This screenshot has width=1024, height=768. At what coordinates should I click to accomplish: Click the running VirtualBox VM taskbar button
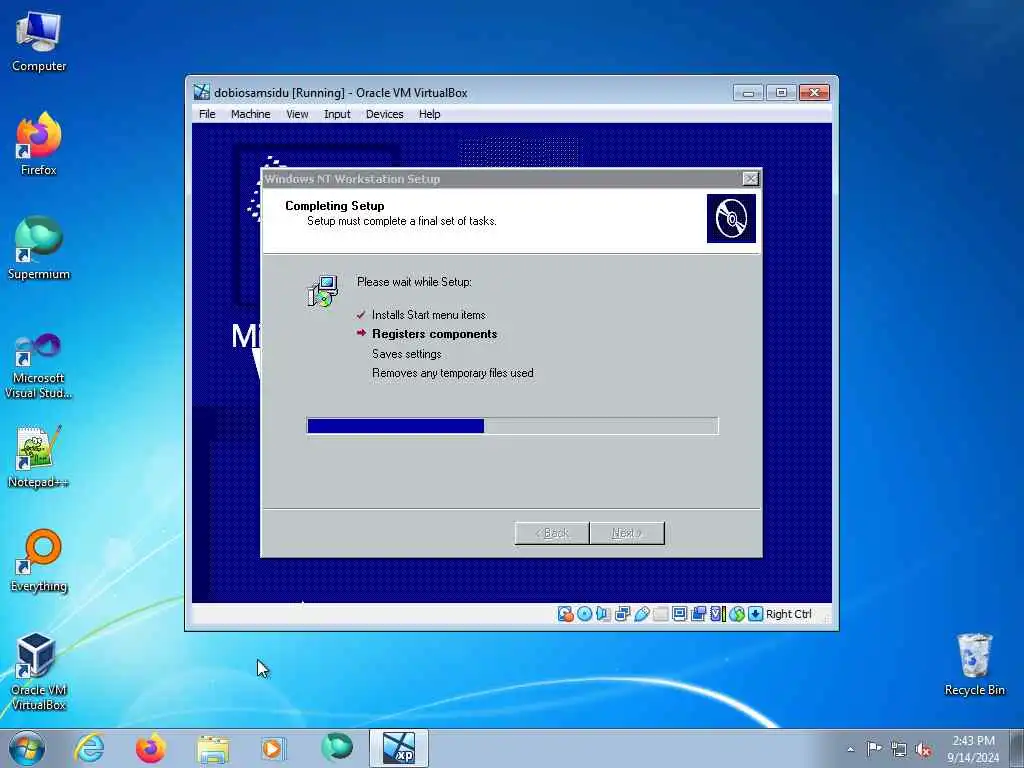tap(398, 748)
